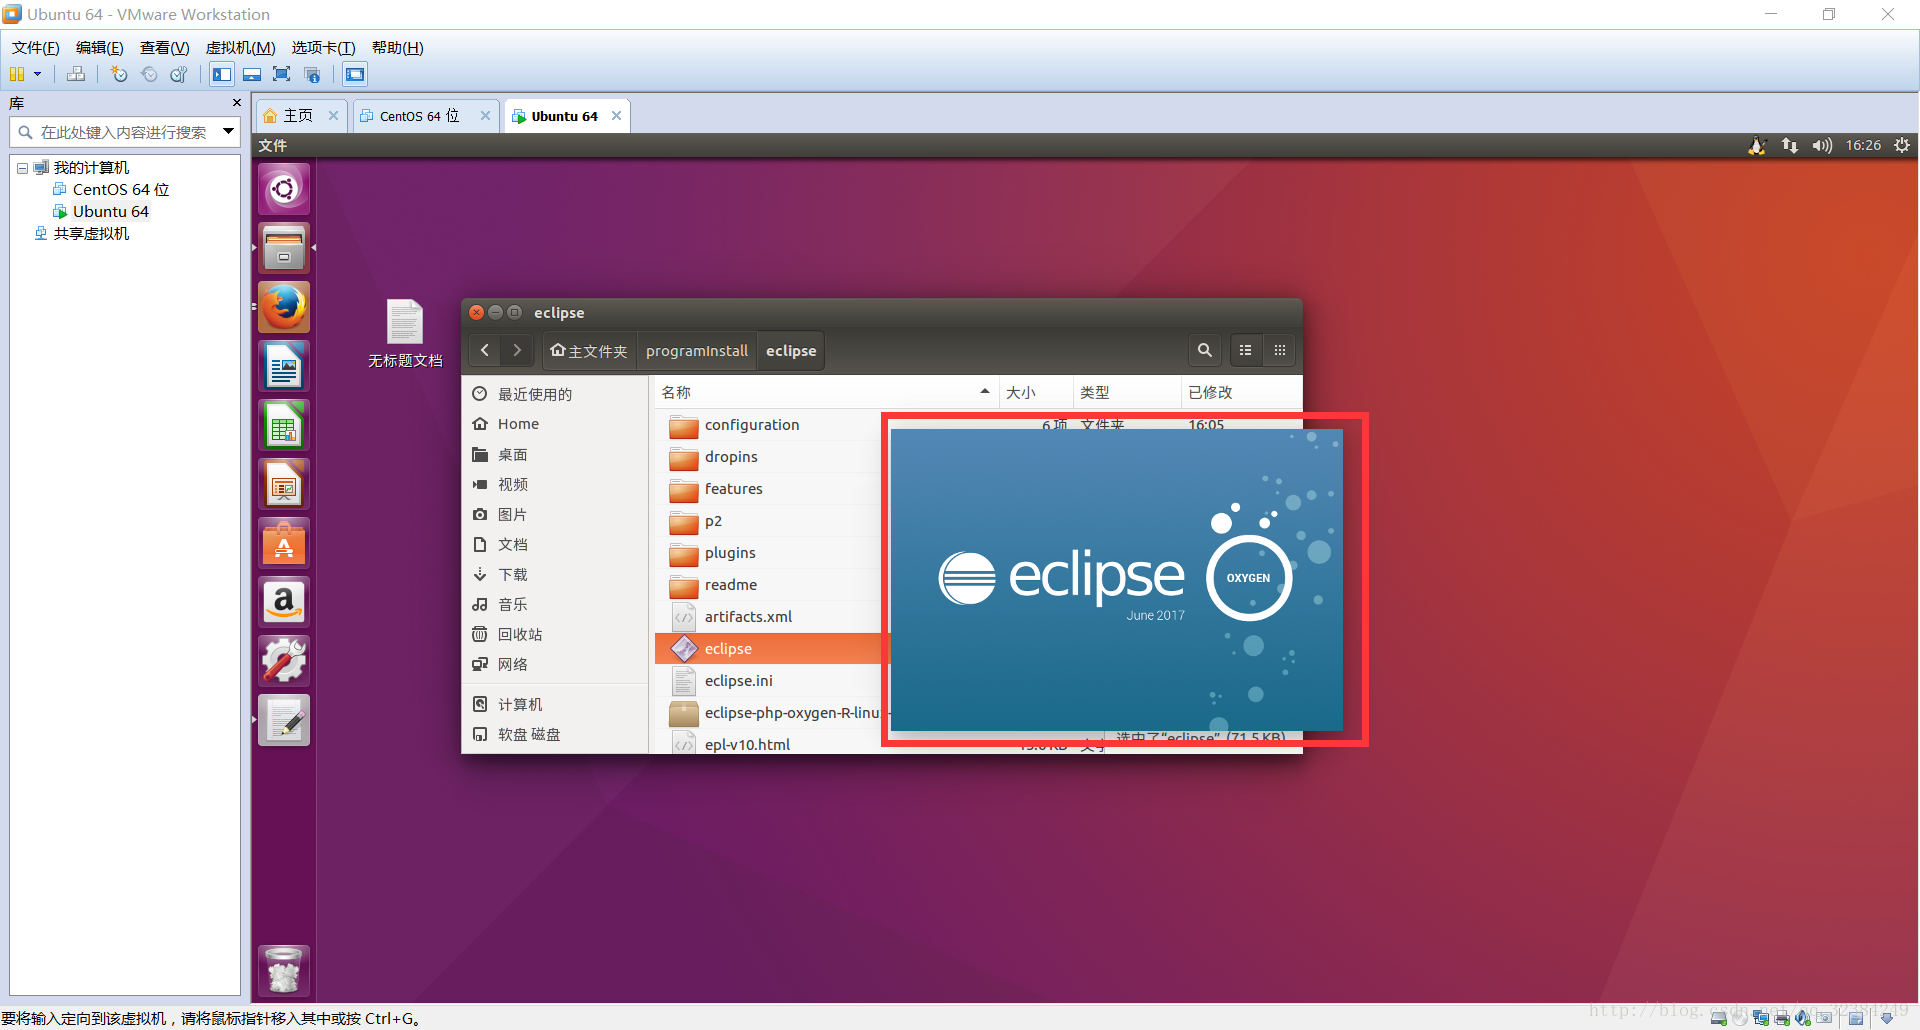
Task: Open the 文件(F) menu in VMware
Action: point(36,48)
